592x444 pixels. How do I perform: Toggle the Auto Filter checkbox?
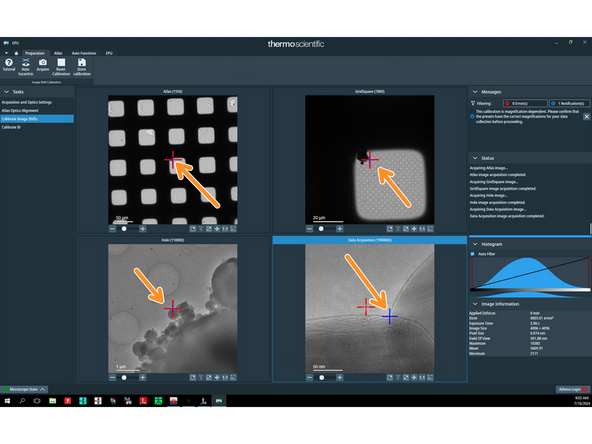(x=472, y=254)
